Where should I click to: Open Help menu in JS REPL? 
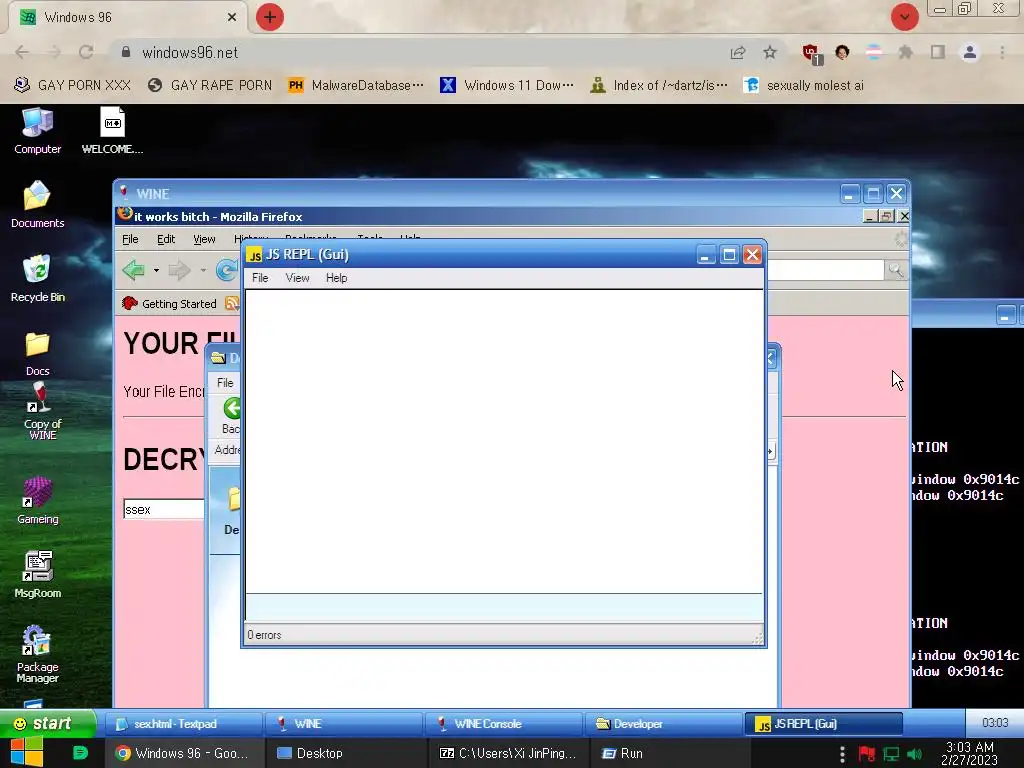[336, 278]
